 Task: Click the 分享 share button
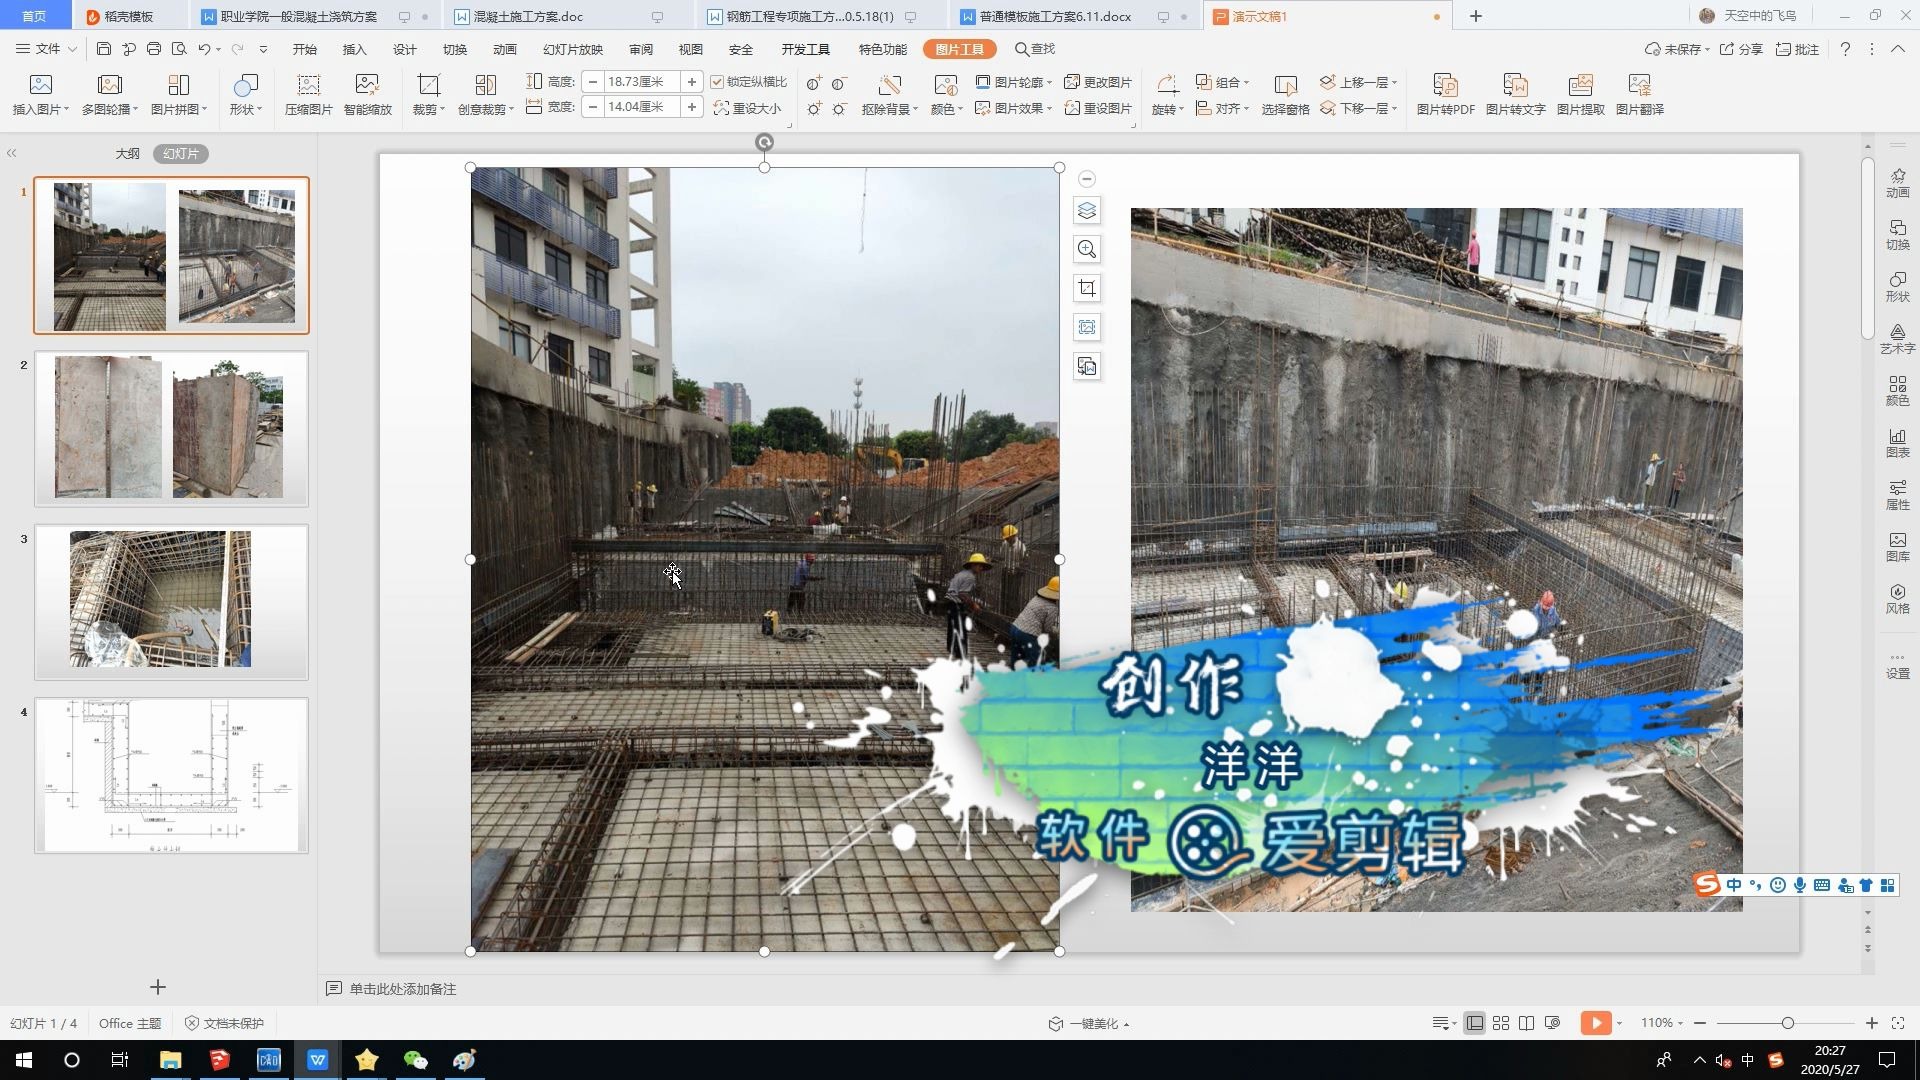click(1741, 49)
